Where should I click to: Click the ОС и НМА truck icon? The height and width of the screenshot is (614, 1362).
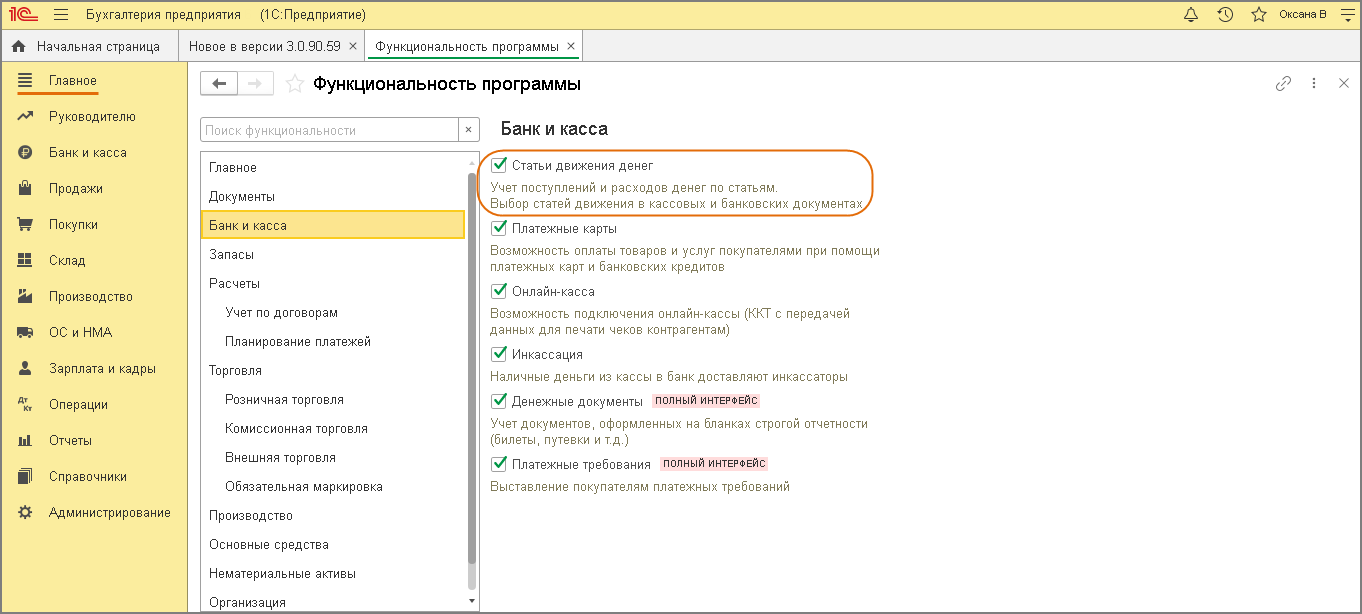(26, 332)
